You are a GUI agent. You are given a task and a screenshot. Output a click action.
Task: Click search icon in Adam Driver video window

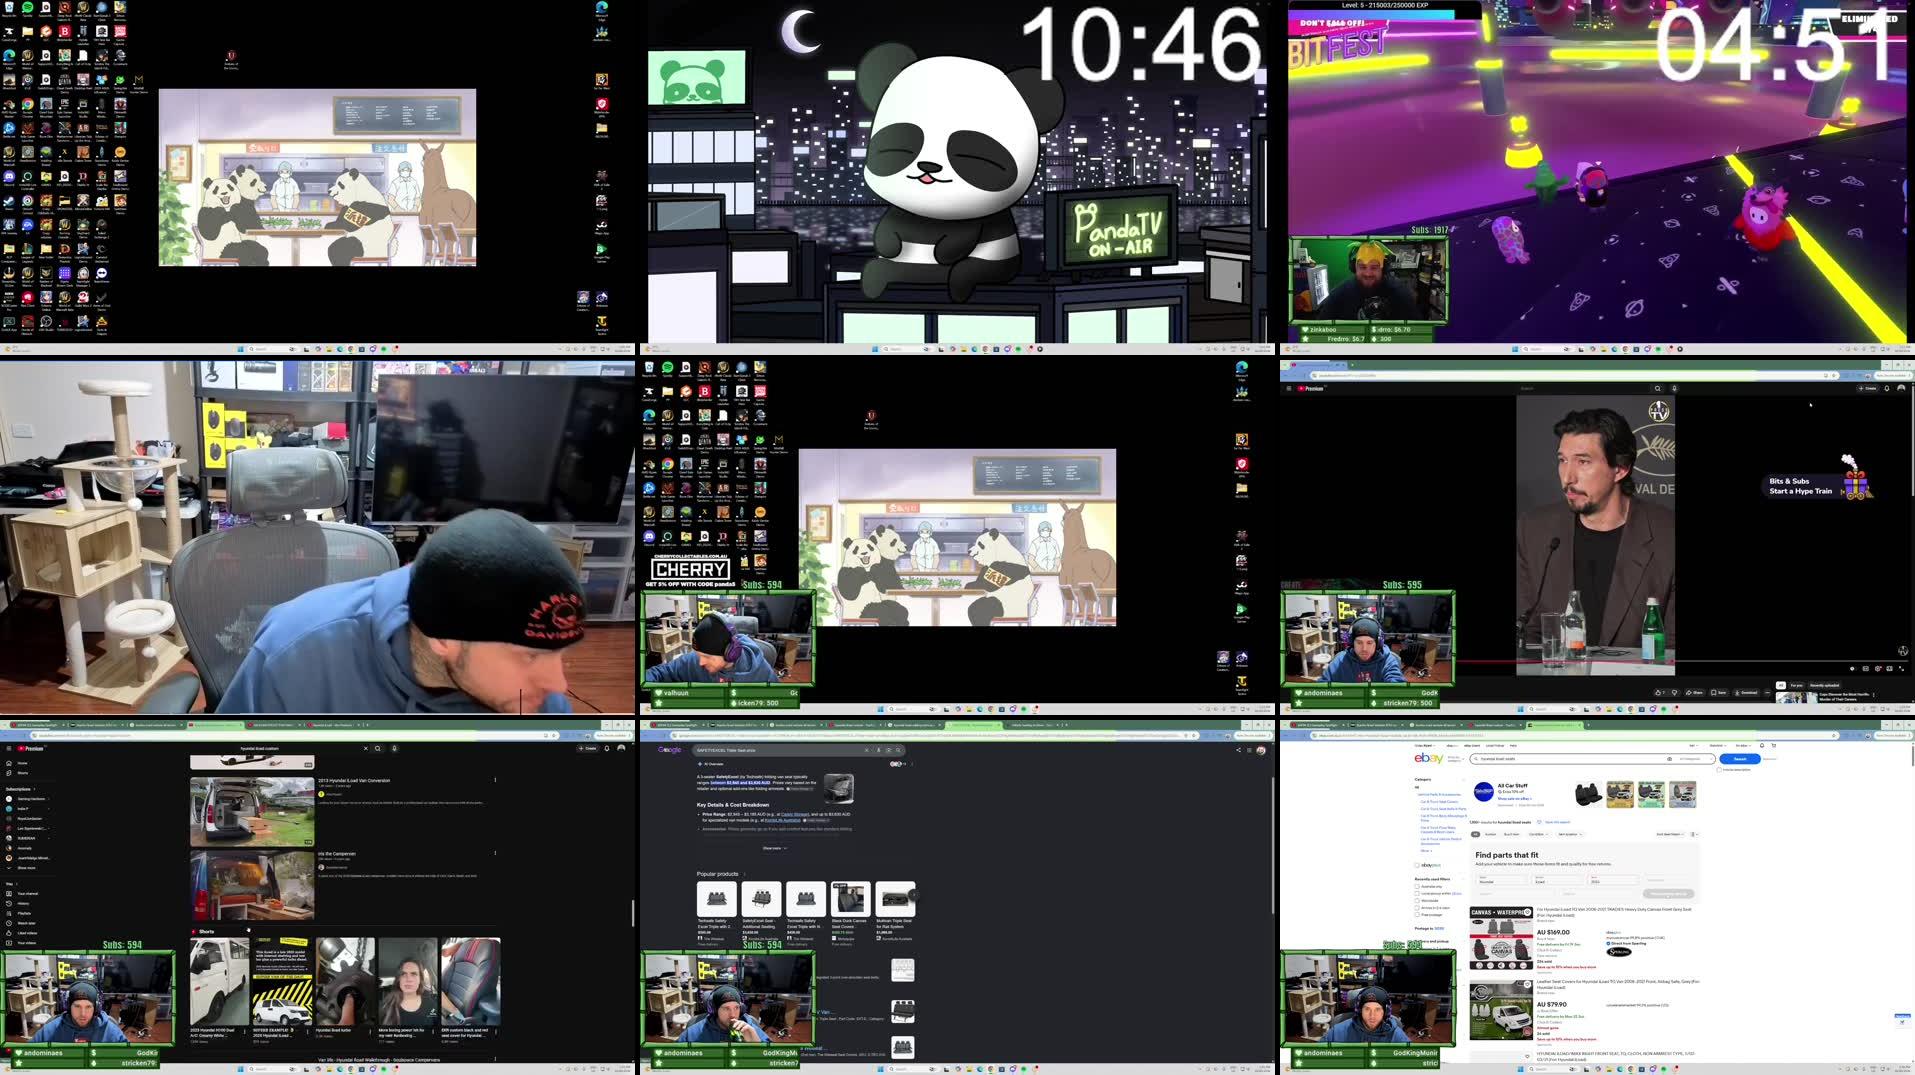click(x=1657, y=388)
